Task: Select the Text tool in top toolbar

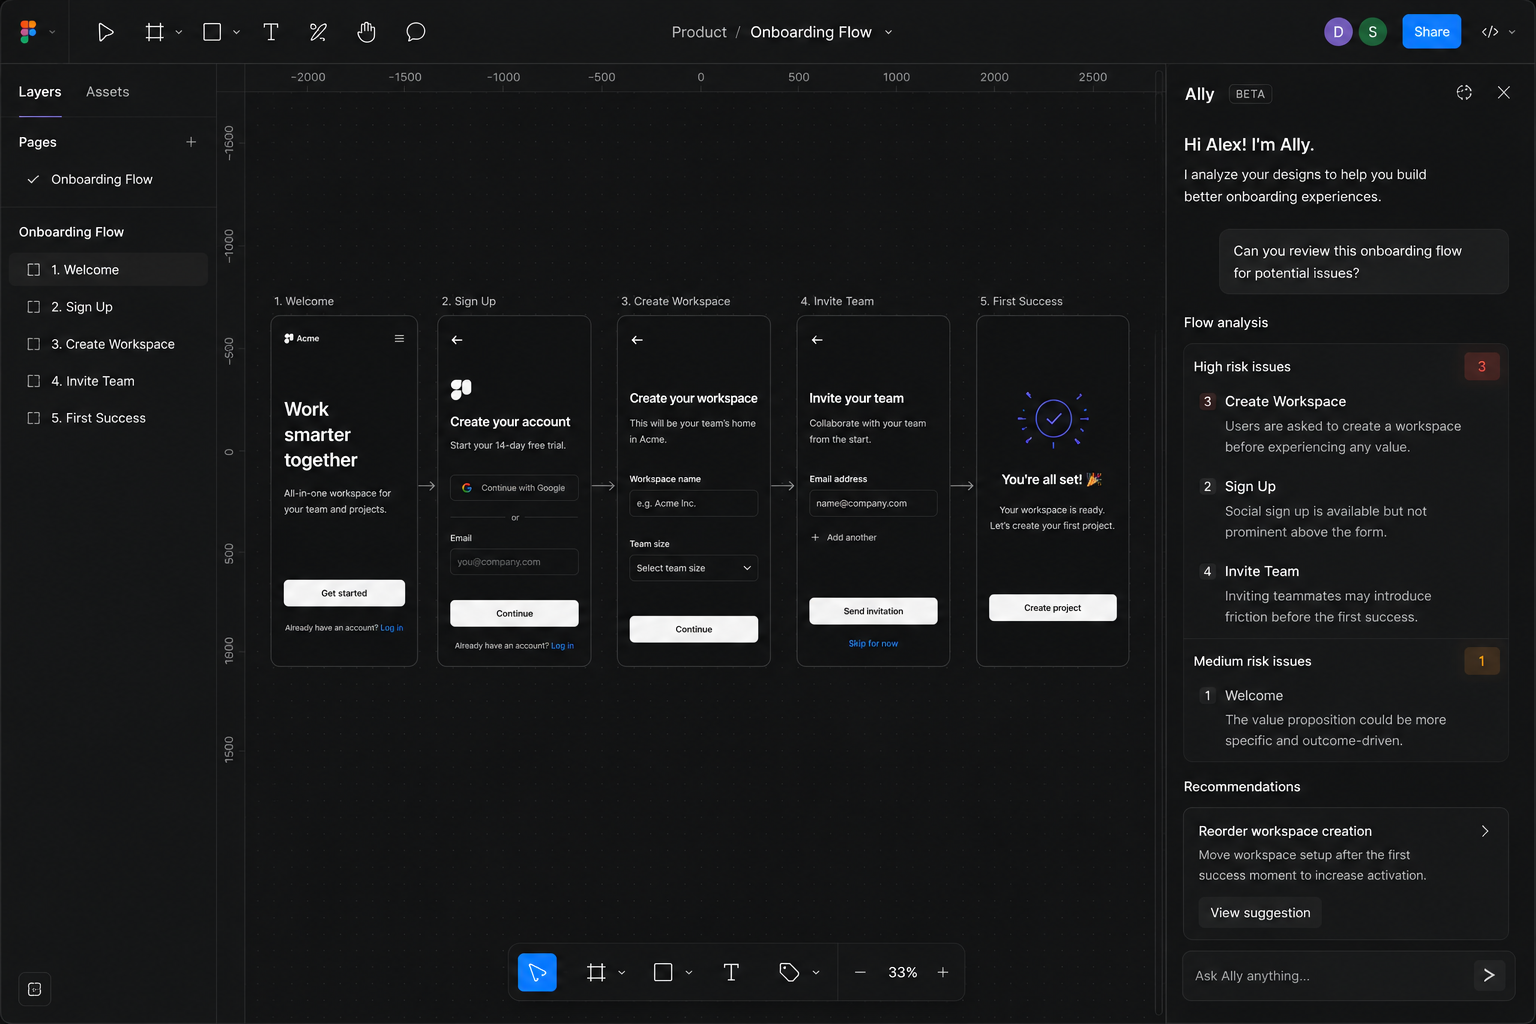Action: tap(270, 32)
